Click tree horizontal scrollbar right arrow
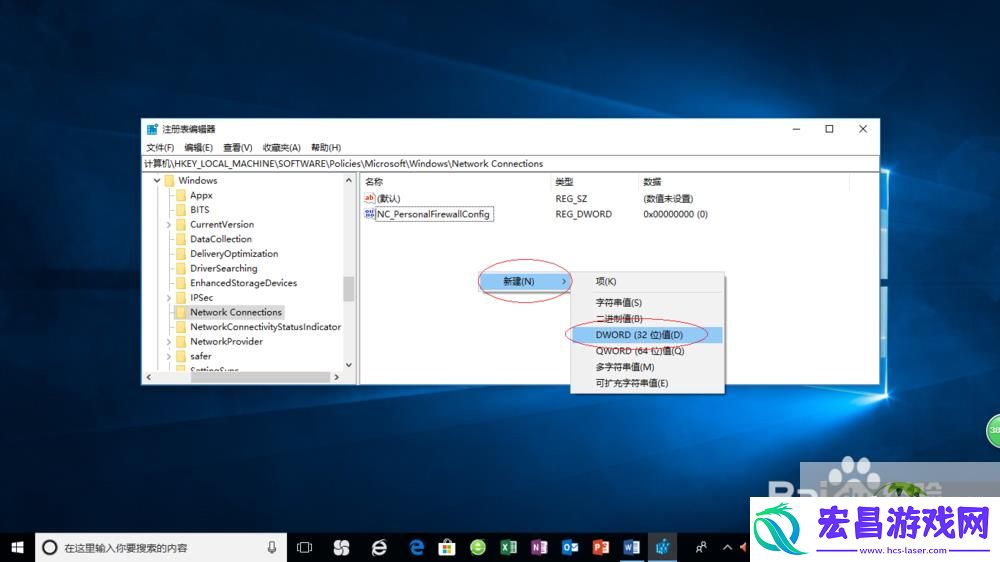 coord(336,377)
